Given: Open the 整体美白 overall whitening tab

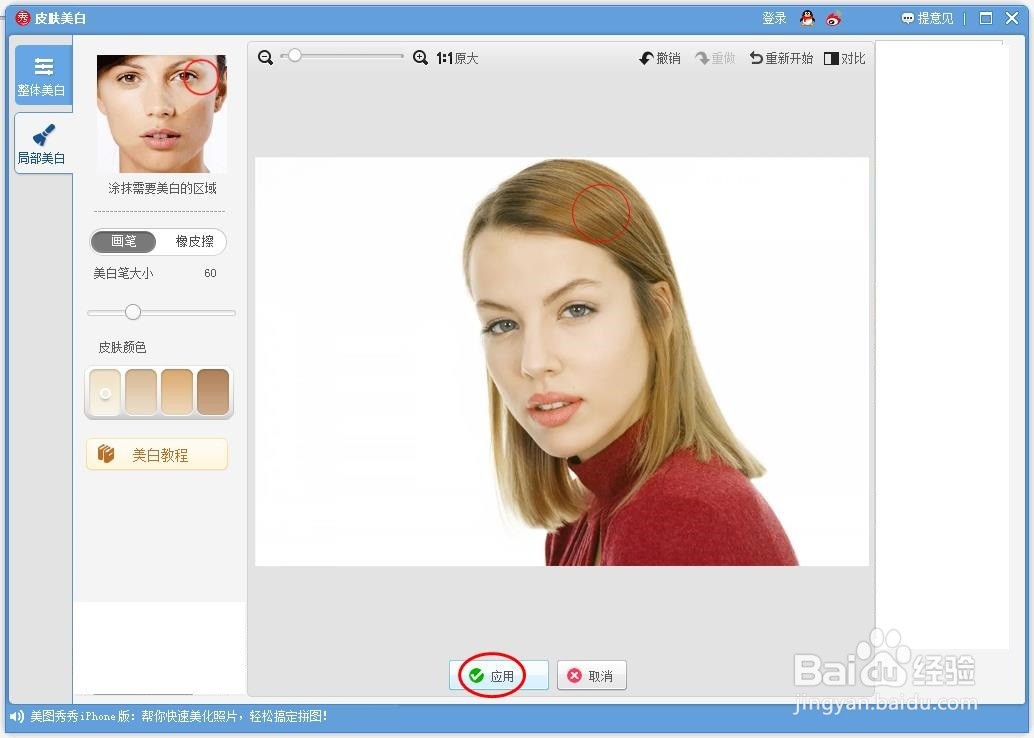Looking at the screenshot, I should (x=43, y=75).
